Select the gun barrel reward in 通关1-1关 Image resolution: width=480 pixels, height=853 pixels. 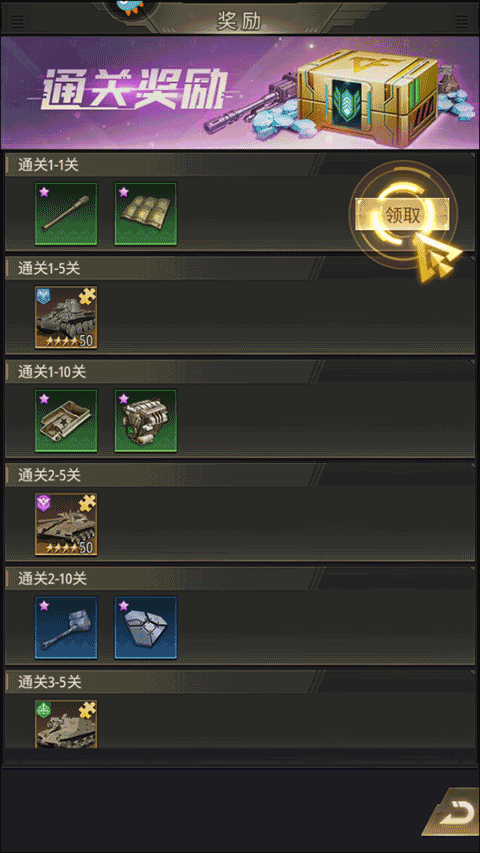pyautogui.click(x=66, y=214)
